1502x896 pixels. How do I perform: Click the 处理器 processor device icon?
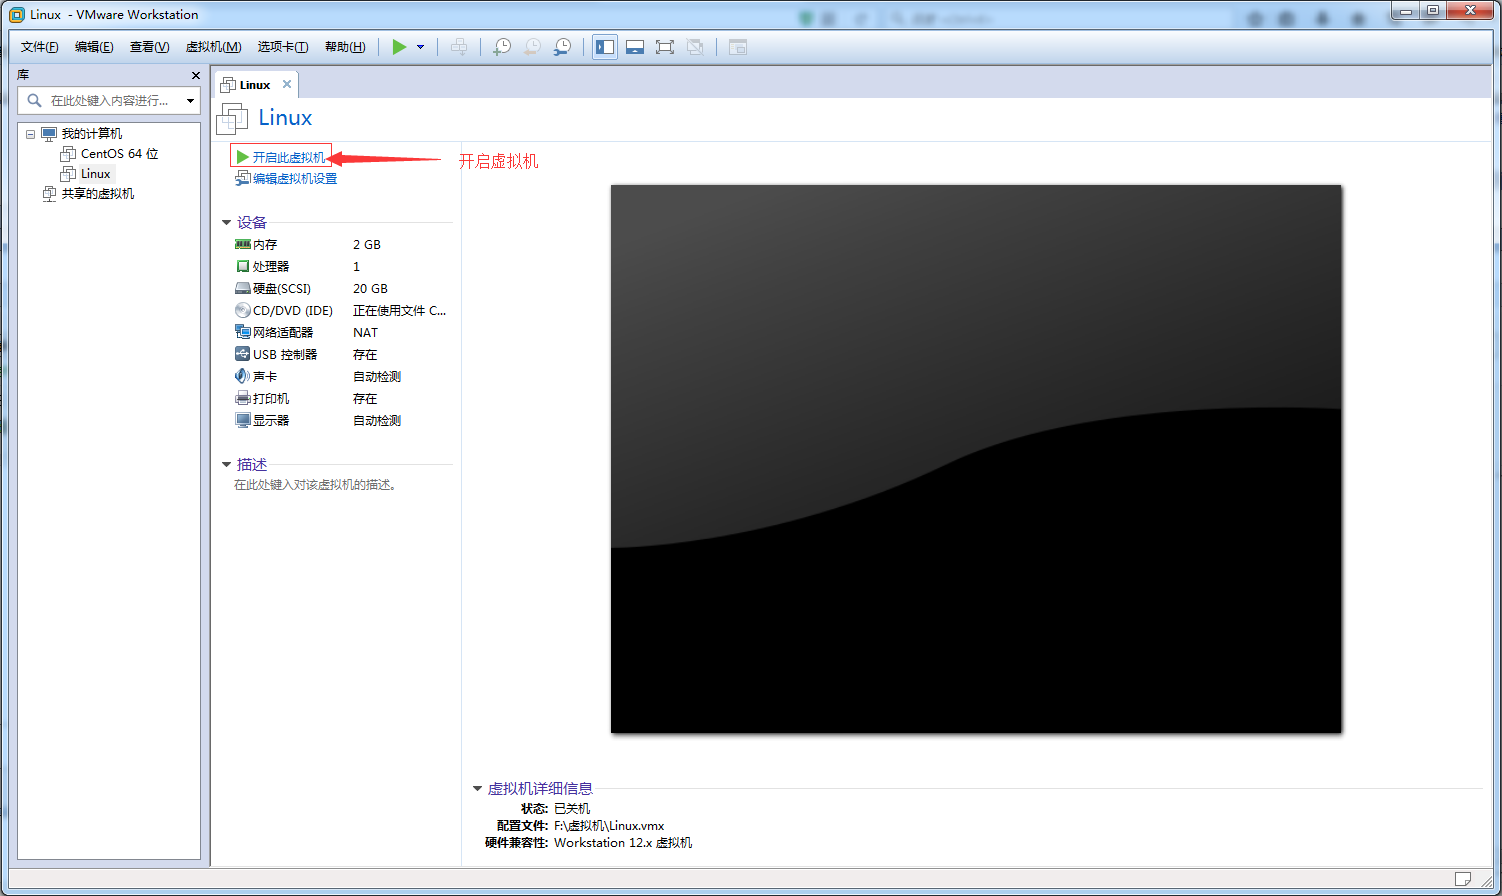coord(242,266)
